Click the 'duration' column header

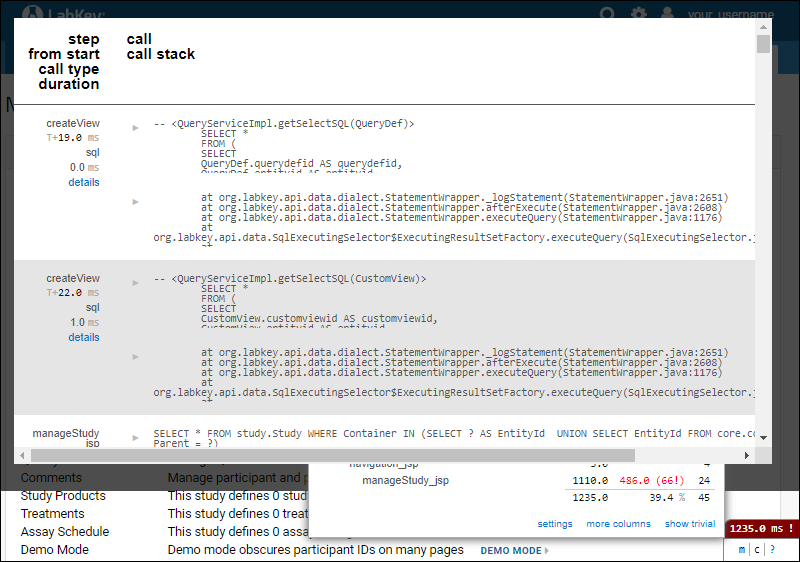[69, 84]
